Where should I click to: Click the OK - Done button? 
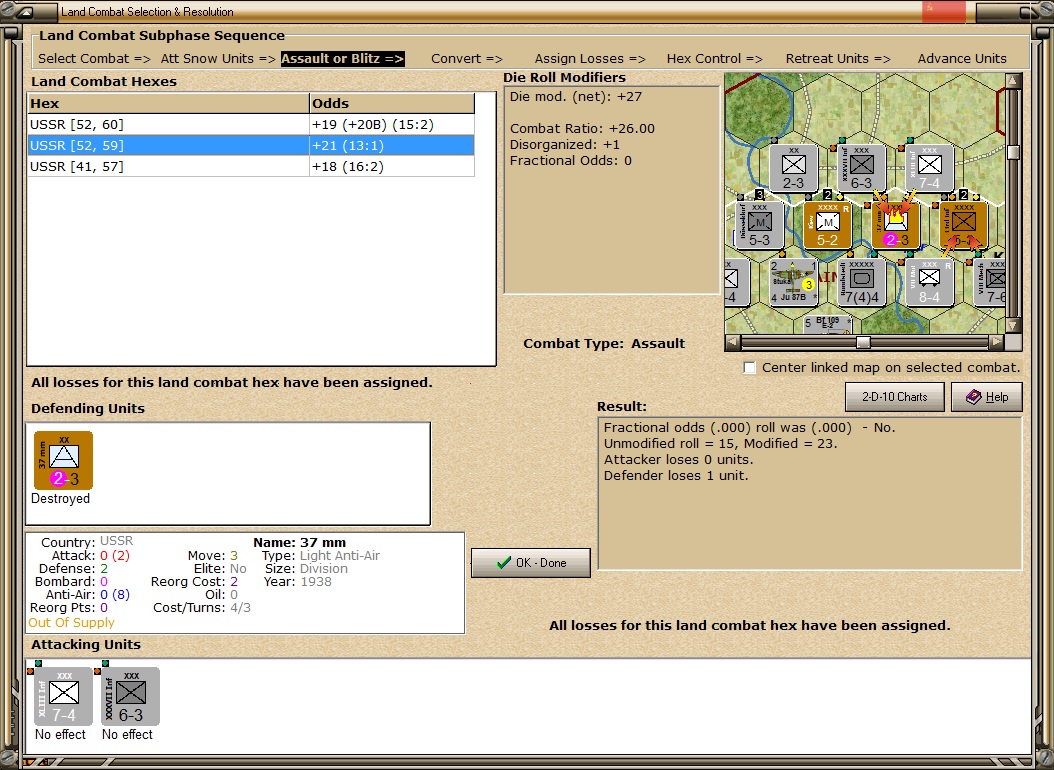coord(531,563)
